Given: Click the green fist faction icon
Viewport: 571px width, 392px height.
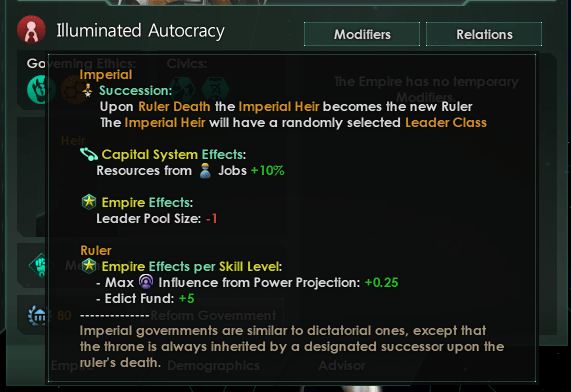Looking at the screenshot, I should pyautogui.click(x=40, y=265).
